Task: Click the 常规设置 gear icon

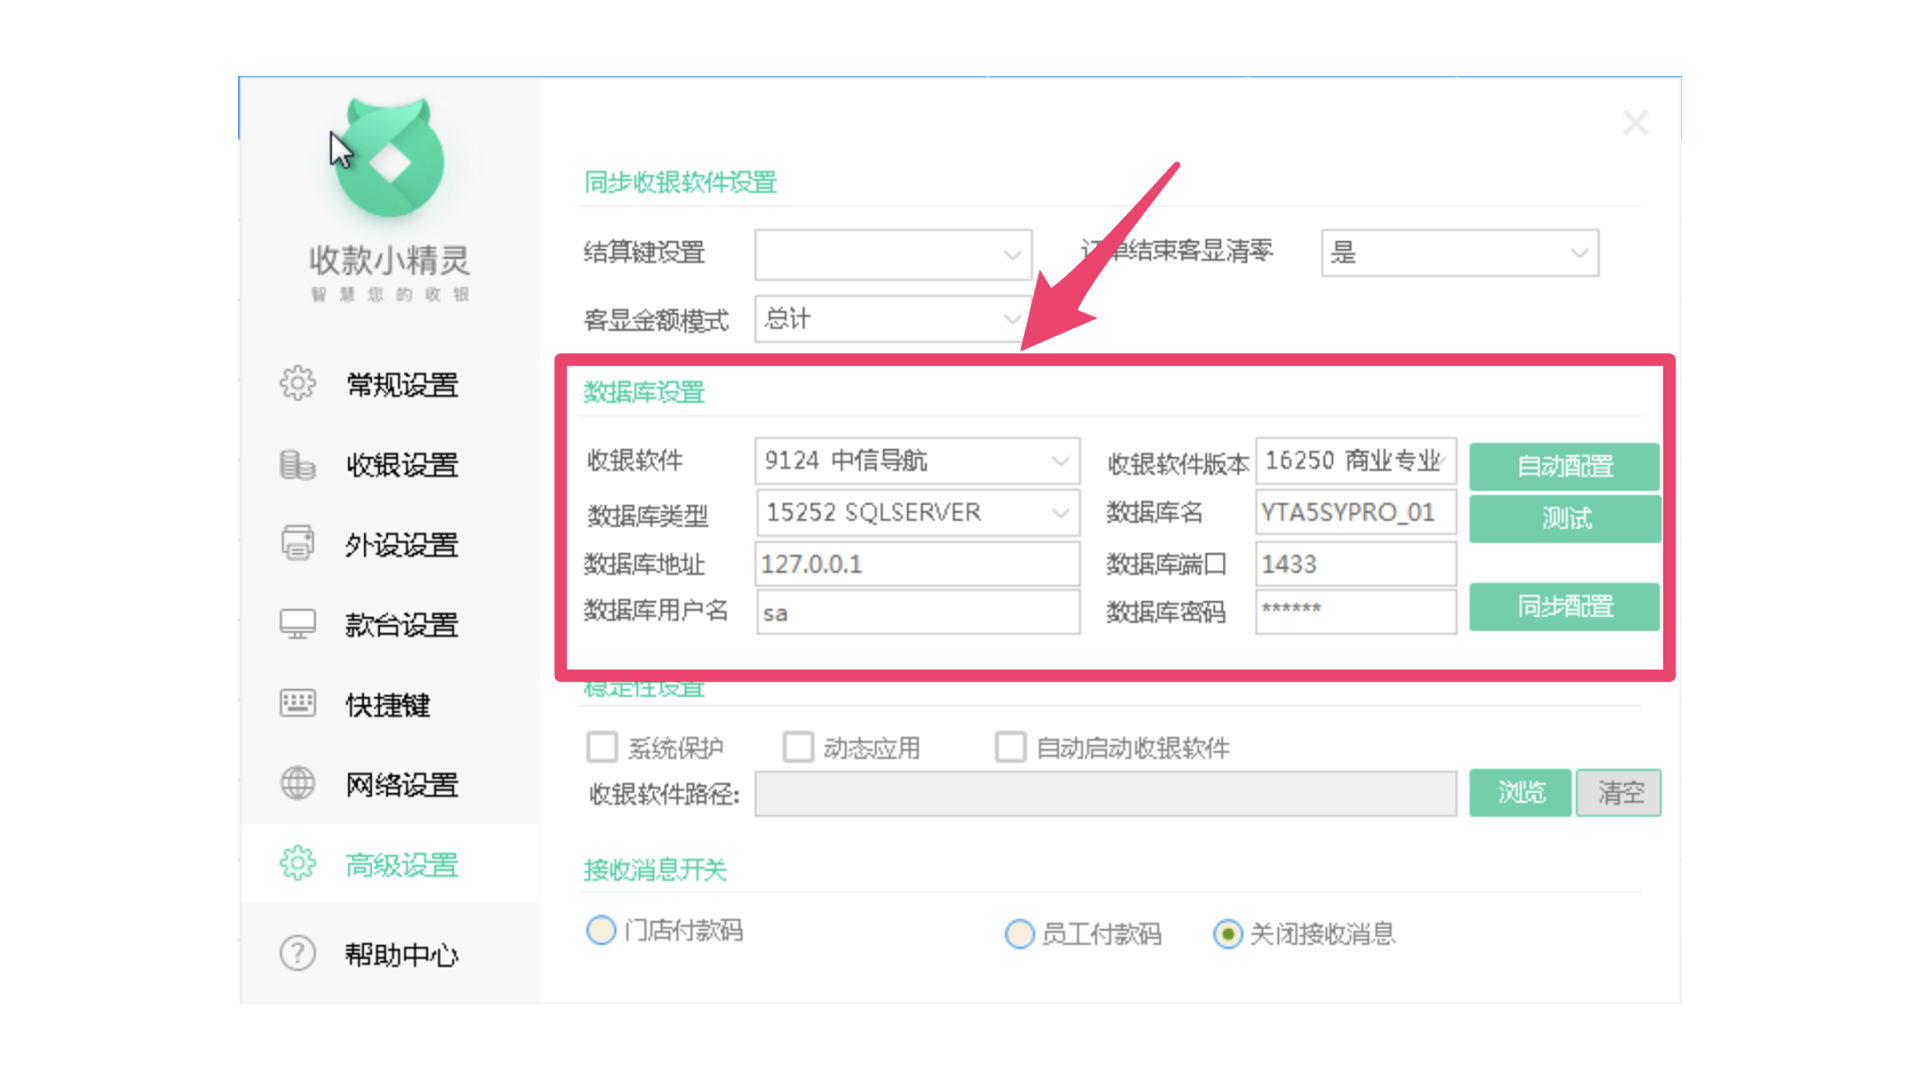Action: tap(297, 383)
